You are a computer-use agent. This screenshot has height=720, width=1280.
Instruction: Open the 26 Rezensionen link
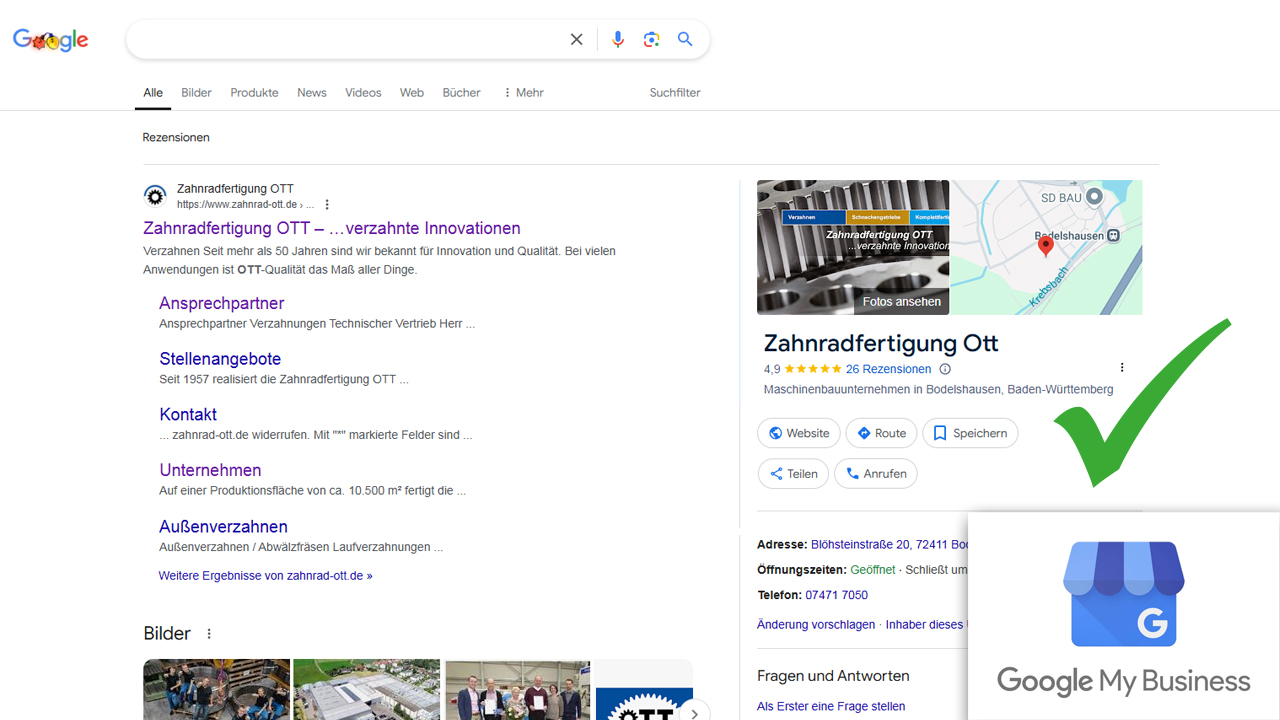click(x=888, y=369)
